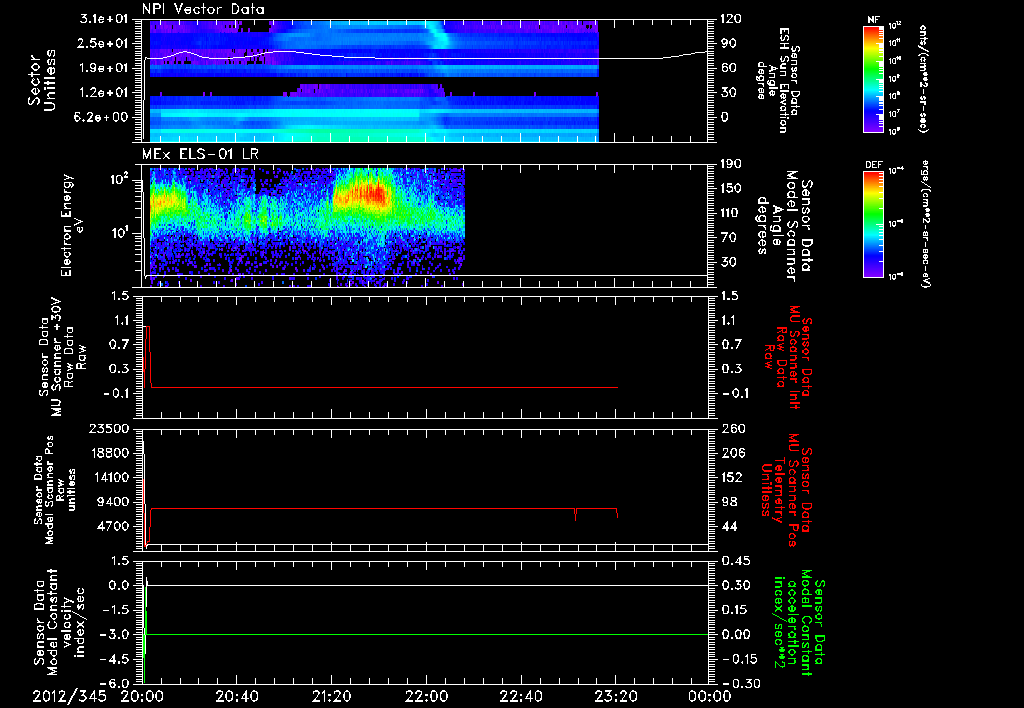Click the 4700 scanner position tick label
Screen dimensions: 1024x708
click(112, 526)
